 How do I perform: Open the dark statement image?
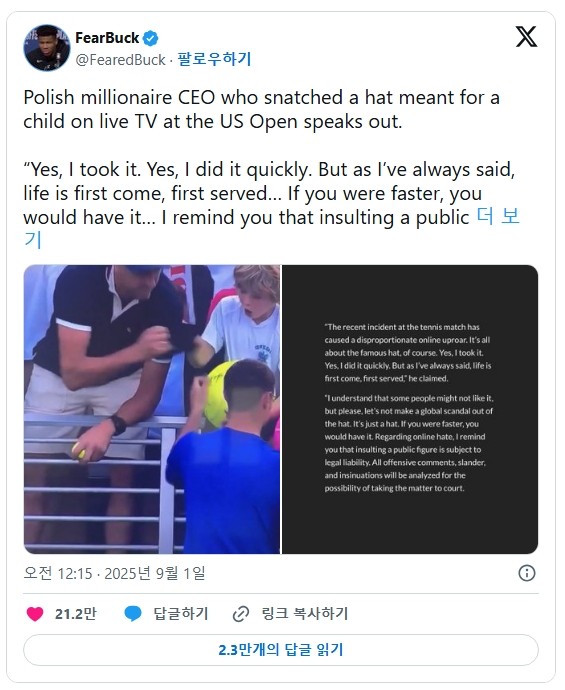coord(410,409)
